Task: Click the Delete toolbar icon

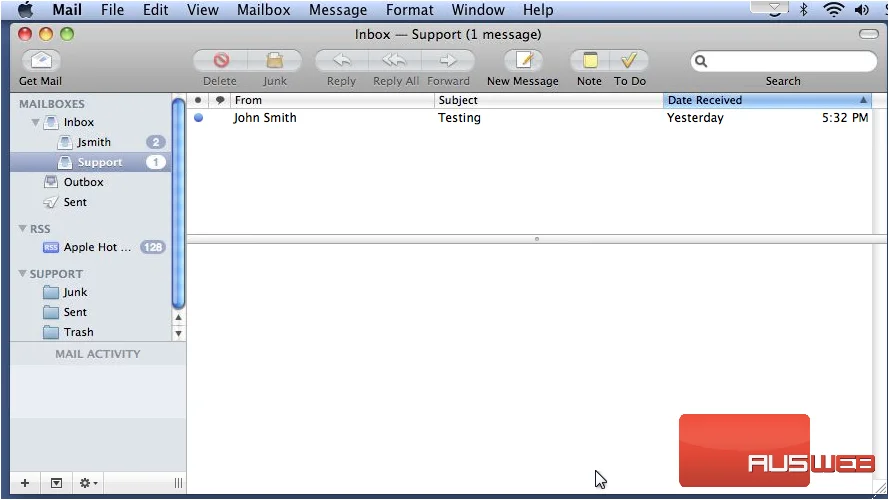Action: (x=221, y=60)
